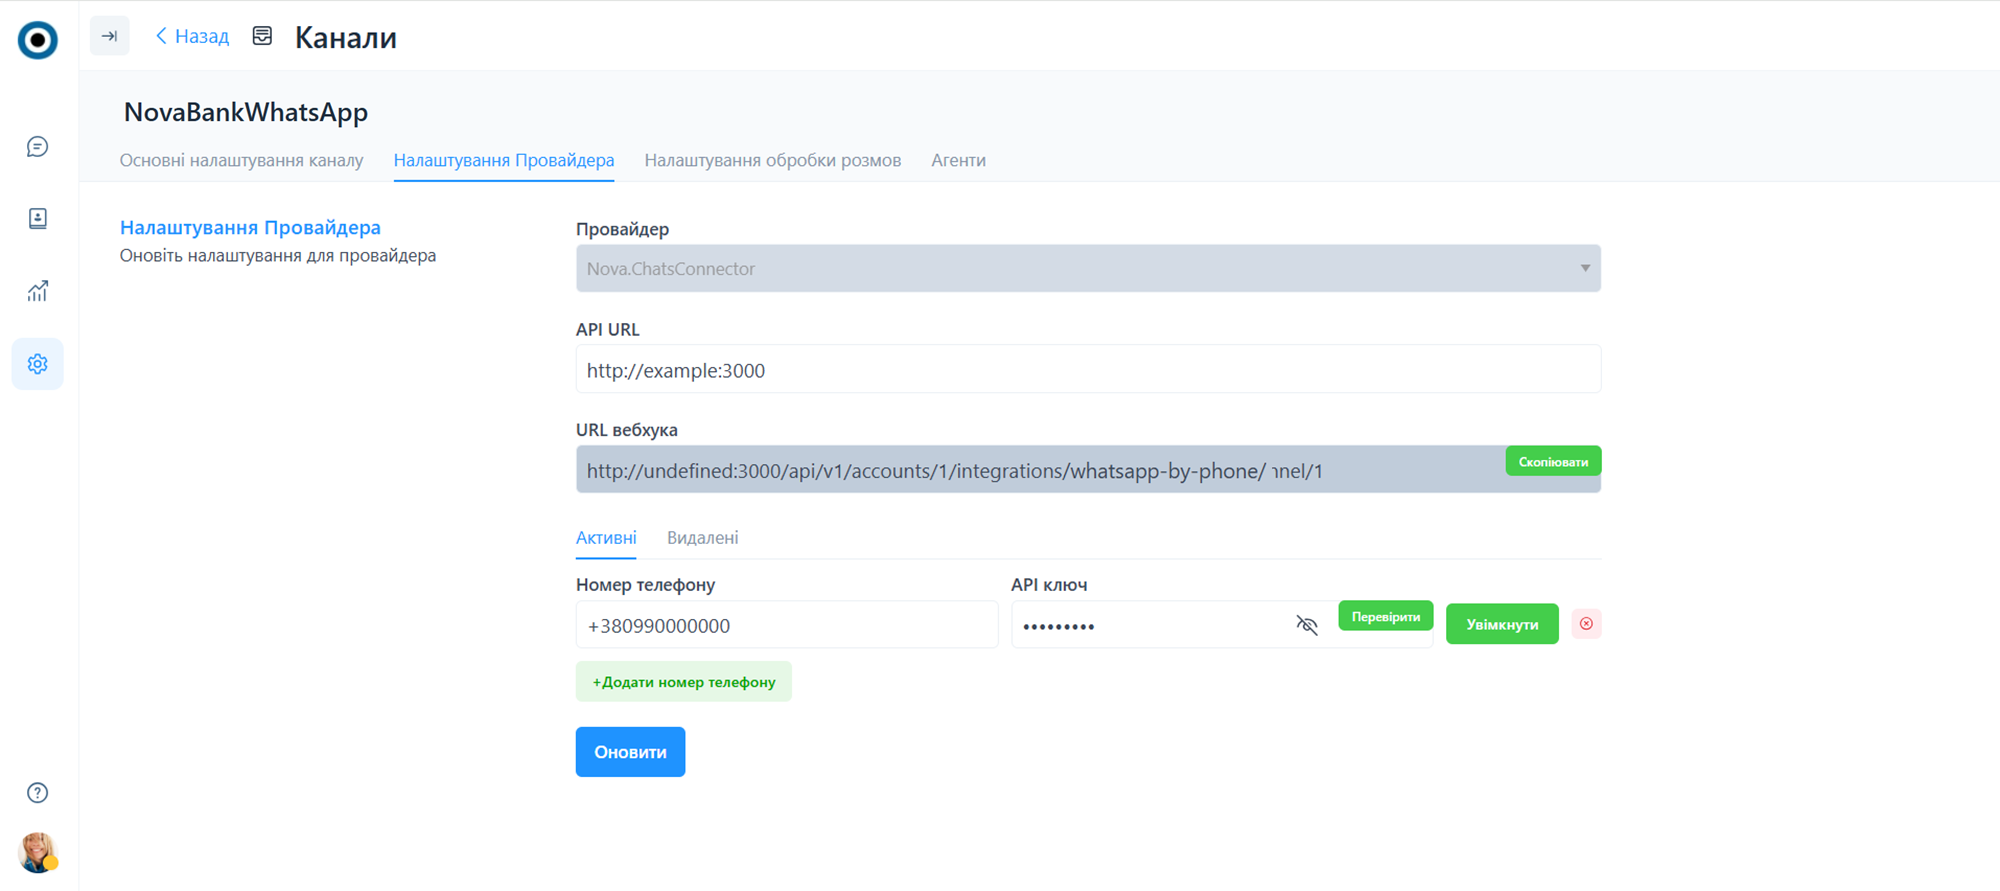Open conversations via the chat bubble icon

pyautogui.click(x=38, y=147)
